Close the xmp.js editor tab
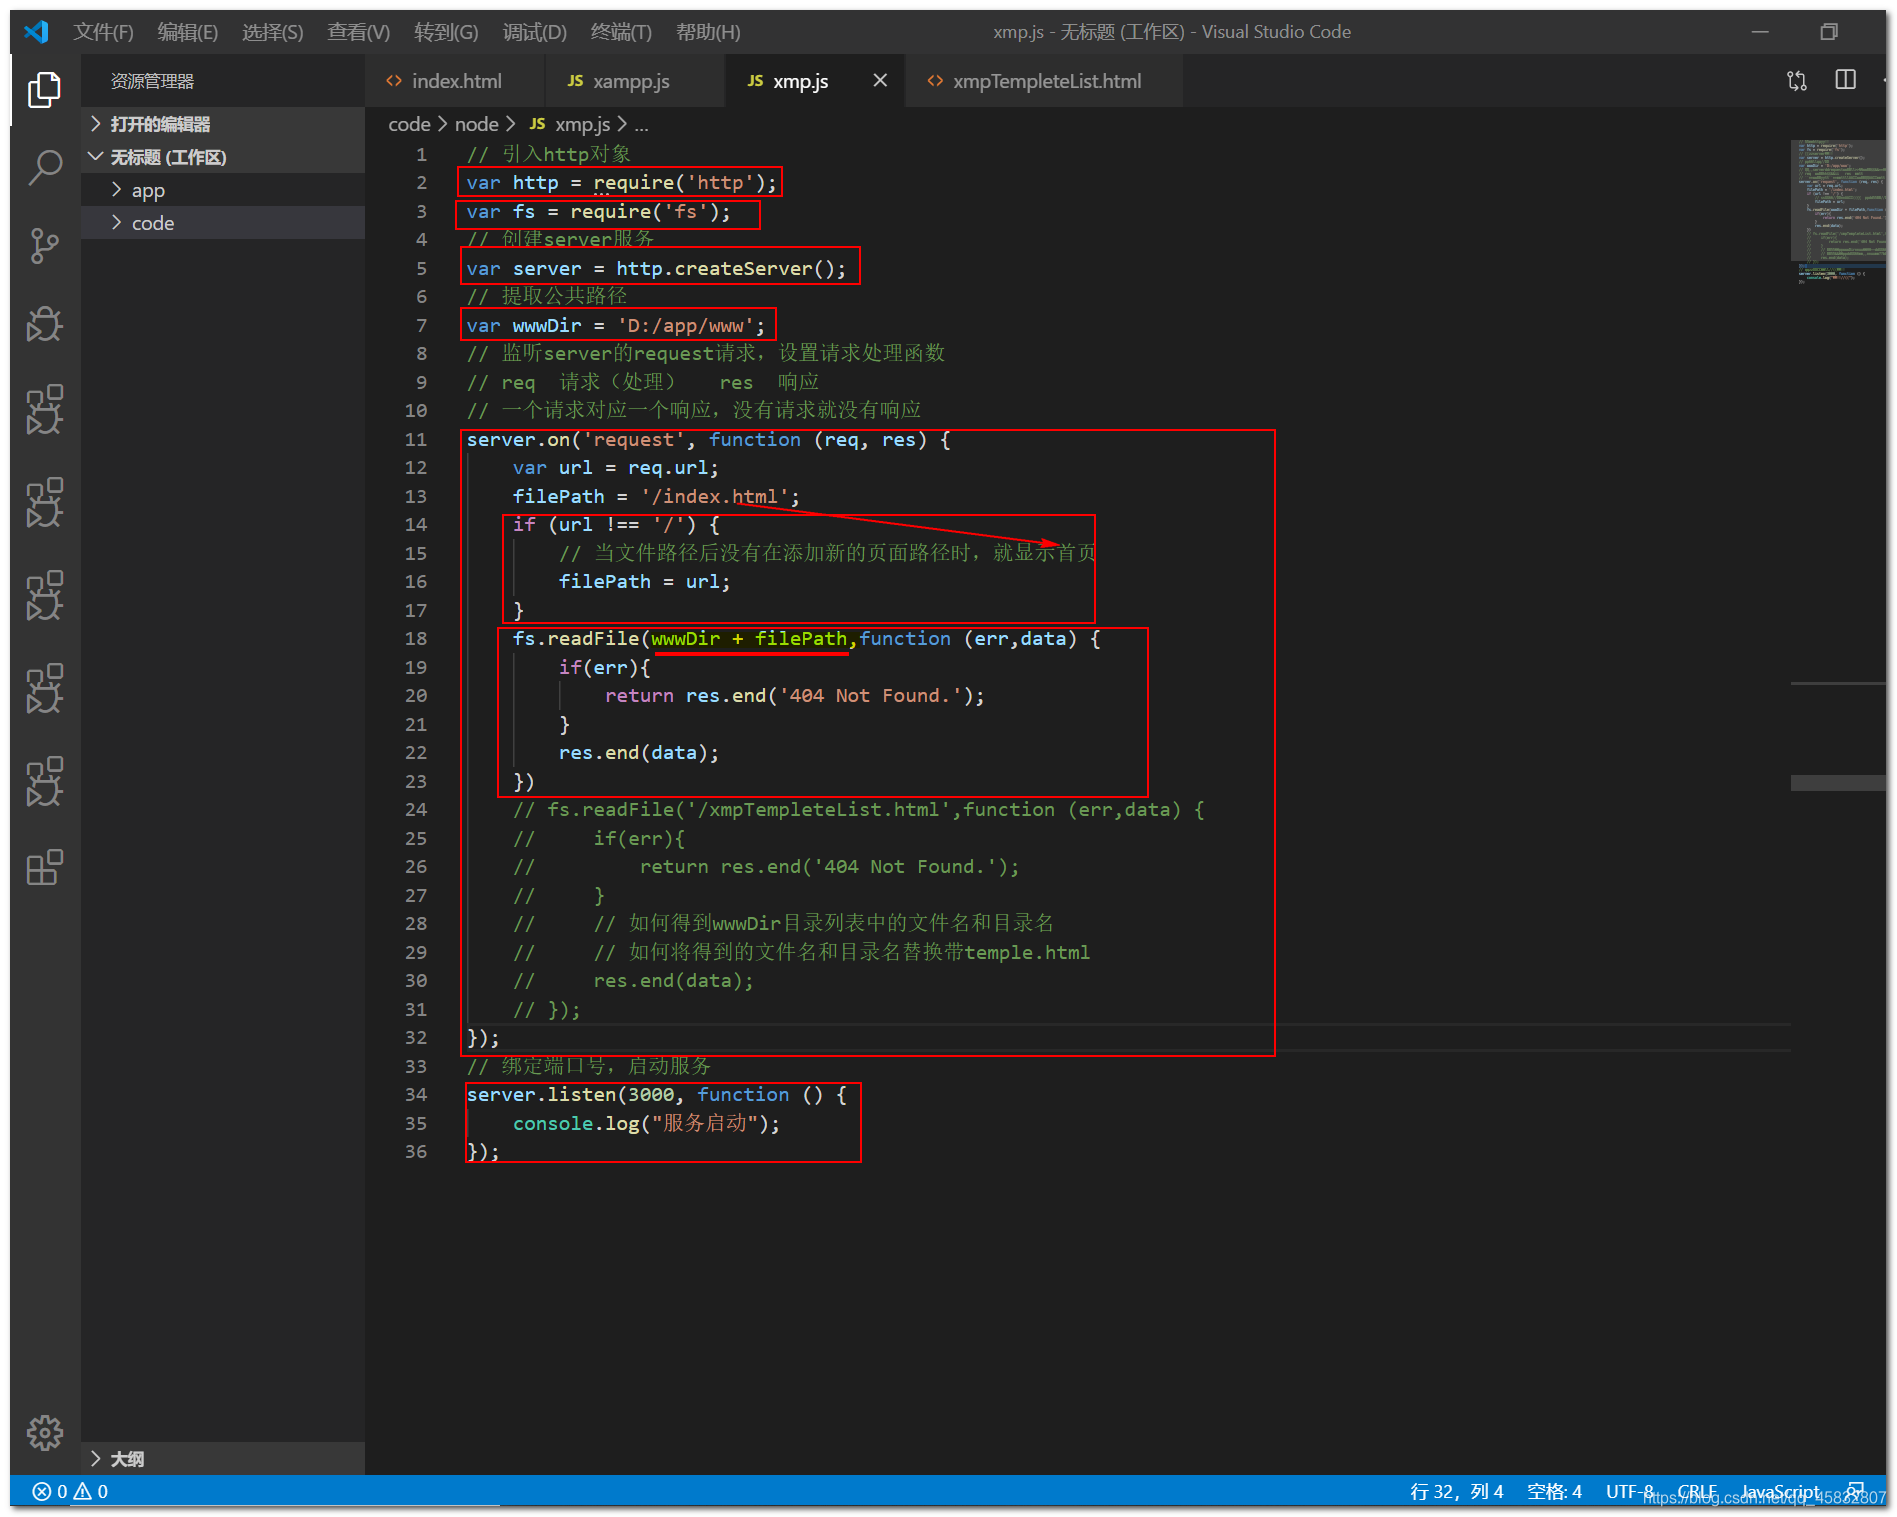The image size is (1897, 1517). pyautogui.click(x=880, y=80)
